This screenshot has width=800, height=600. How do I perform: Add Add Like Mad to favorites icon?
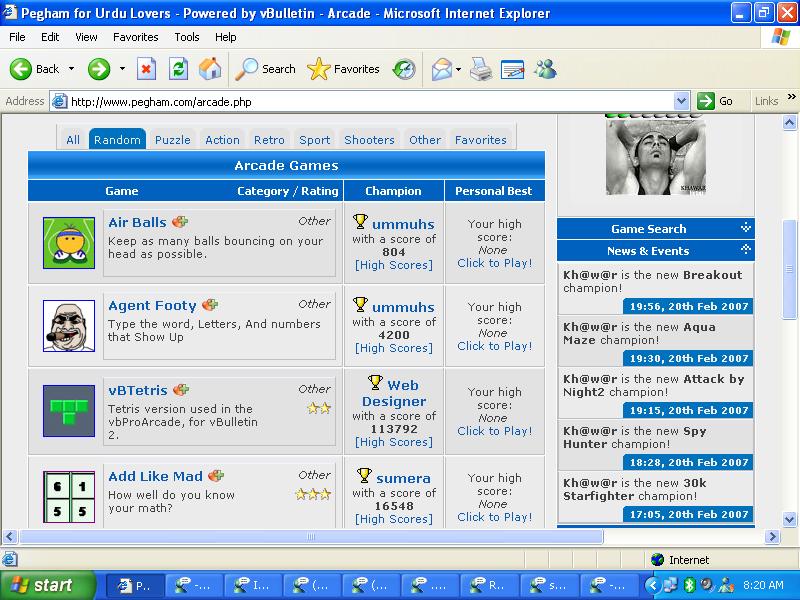tap(216, 476)
